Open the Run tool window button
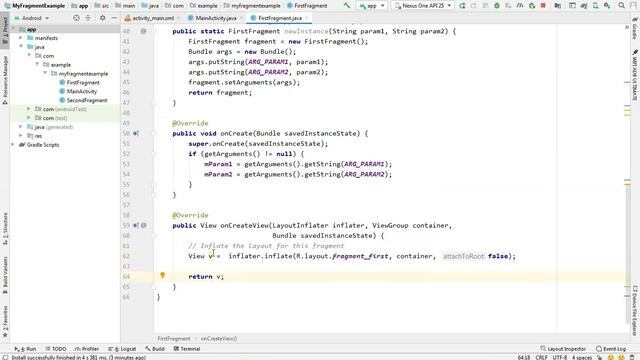This screenshot has height=360, width=640. pos(25,349)
